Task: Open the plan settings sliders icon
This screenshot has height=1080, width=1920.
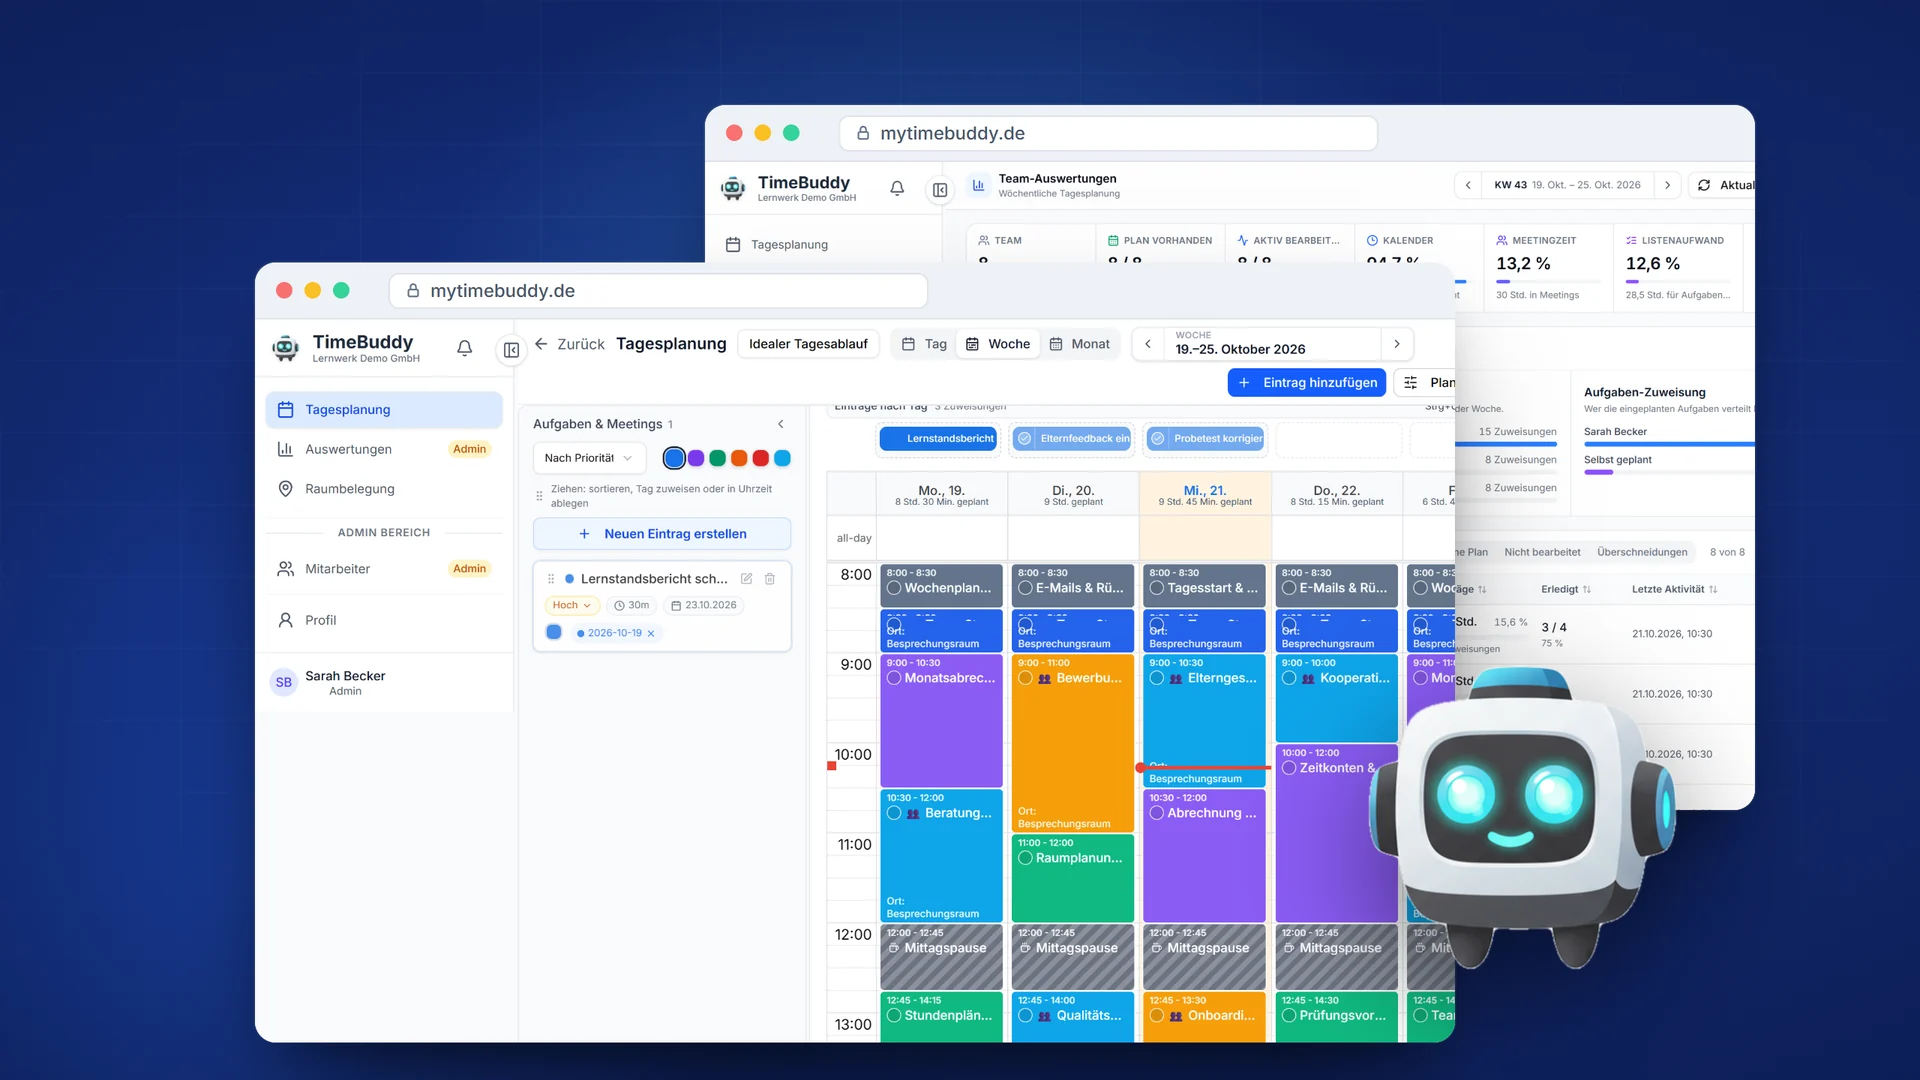Action: pos(1410,383)
